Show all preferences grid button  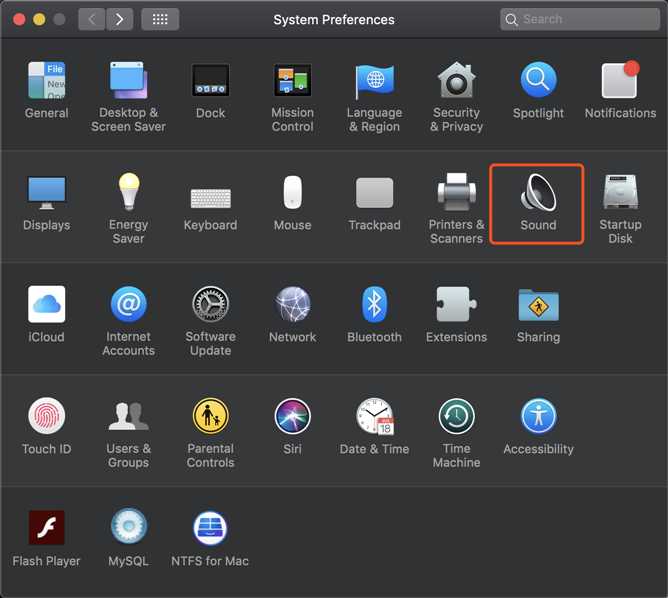[x=160, y=19]
